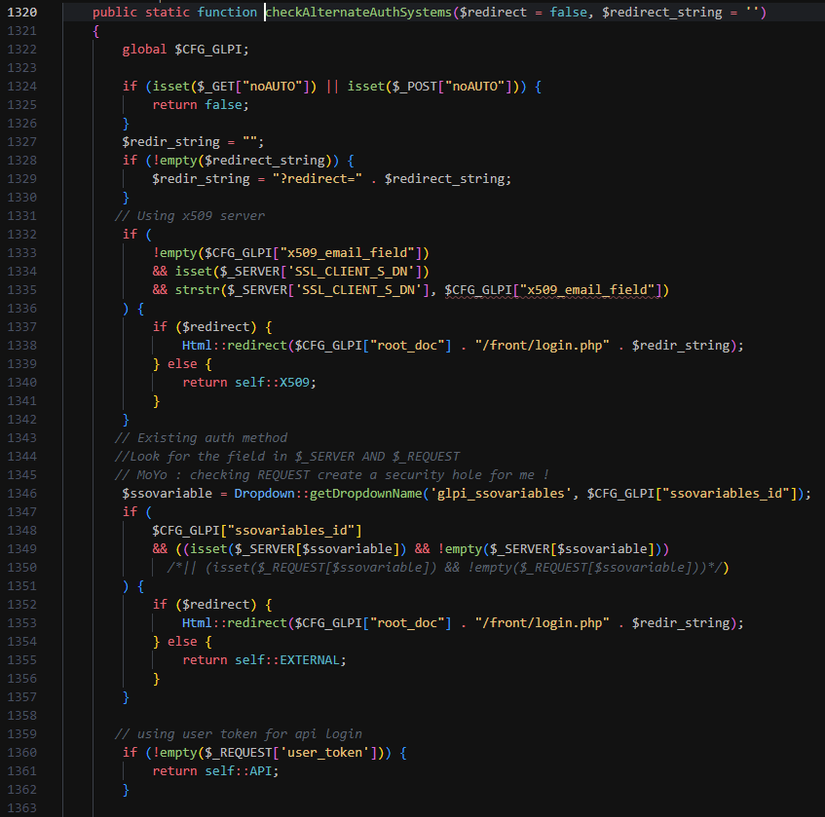
Task: Click line number 1346 in gutter
Action: click(x=22, y=493)
